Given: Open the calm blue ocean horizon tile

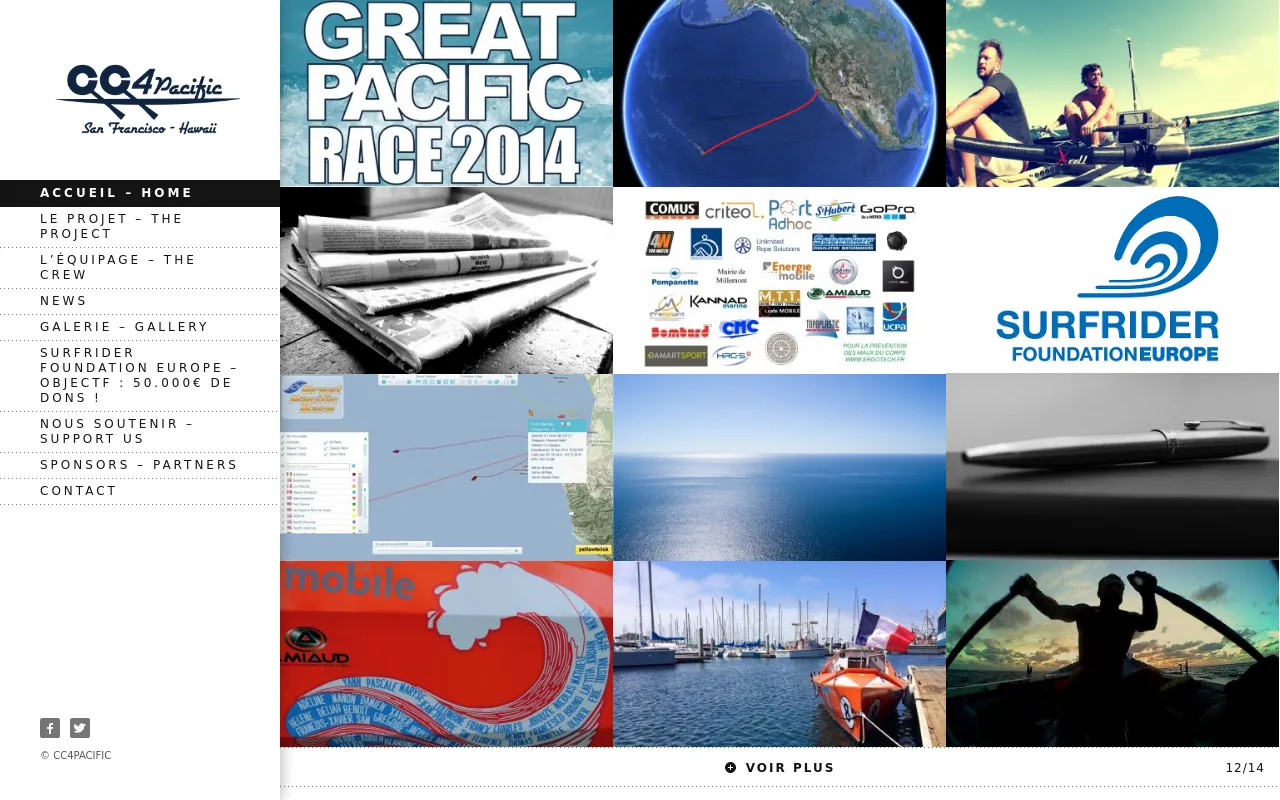Looking at the screenshot, I should [779, 467].
